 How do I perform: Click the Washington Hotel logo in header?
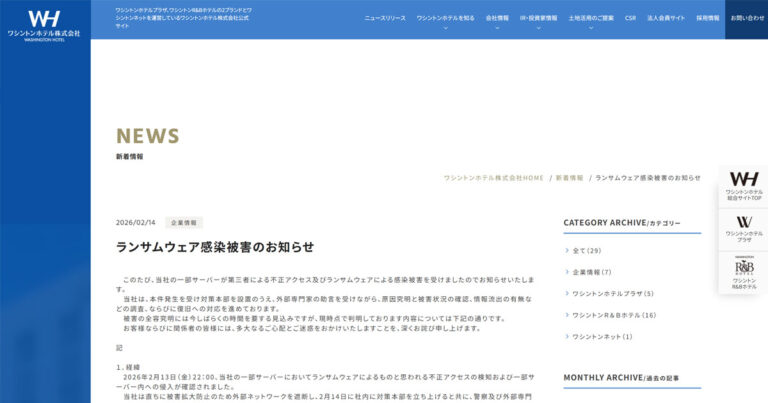pyautogui.click(x=44, y=22)
